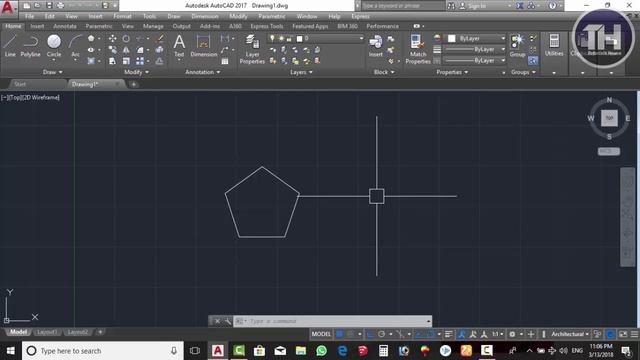
Task: Click the Move tool icon
Action: click(x=113, y=38)
